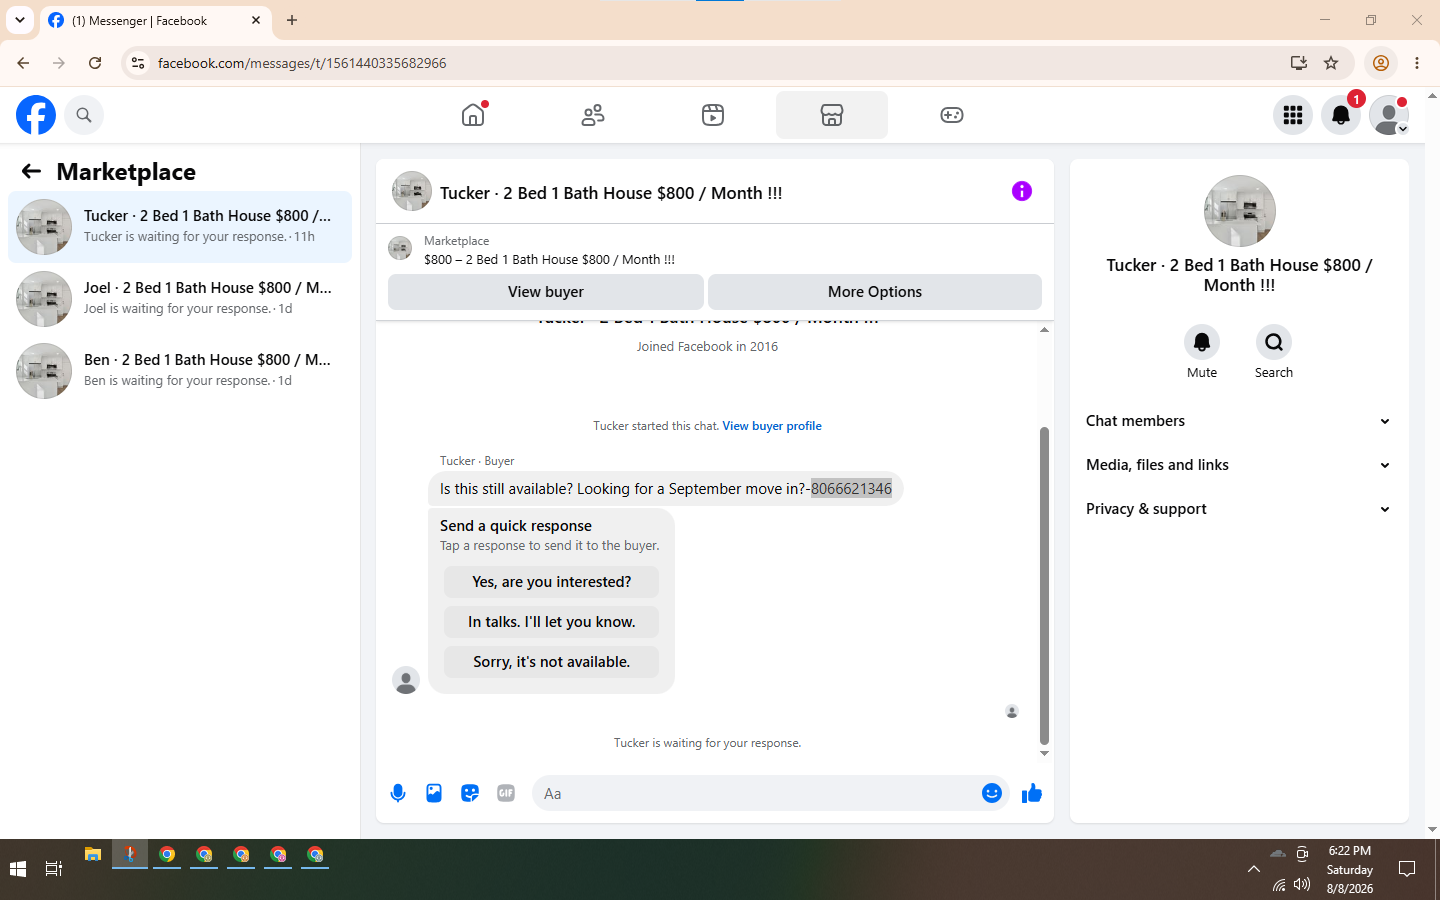Screen dimensions: 1440x900
Task: Click the Marketplace listing title "$800 – 2 Bed 1 Bath House"
Action: point(549,260)
